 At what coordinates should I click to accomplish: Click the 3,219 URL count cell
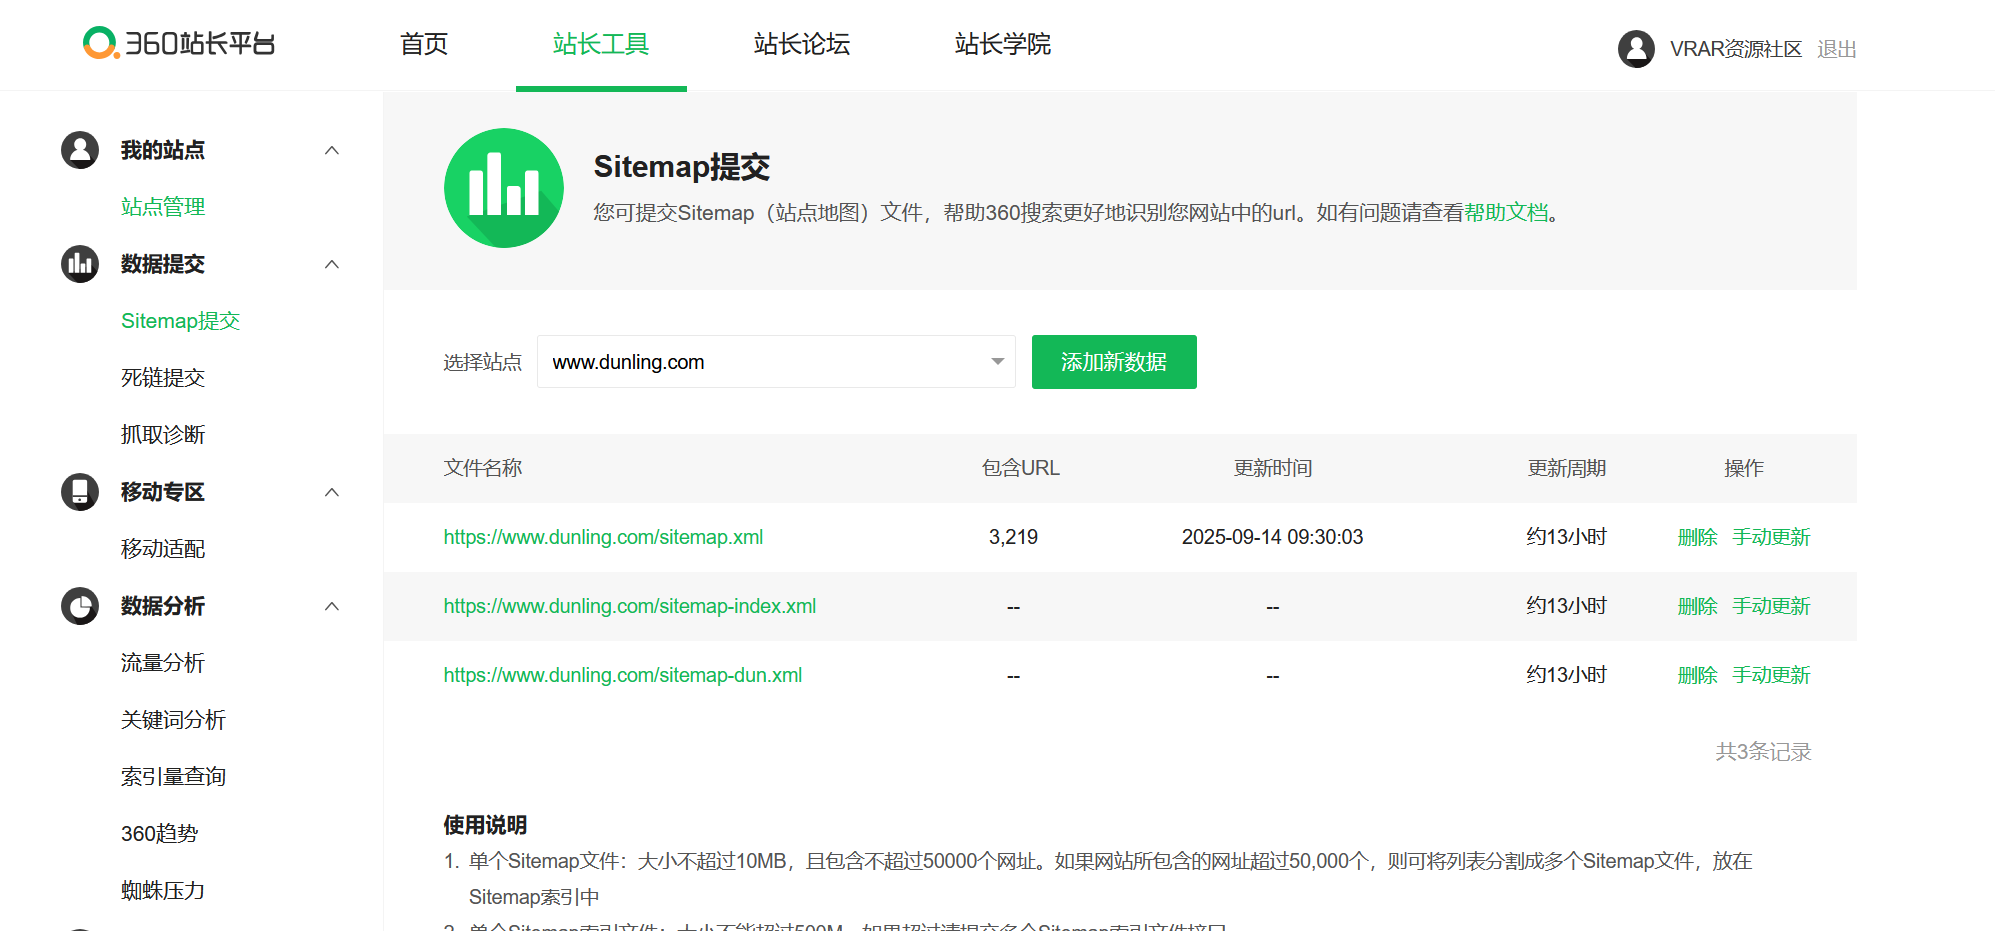[1013, 537]
